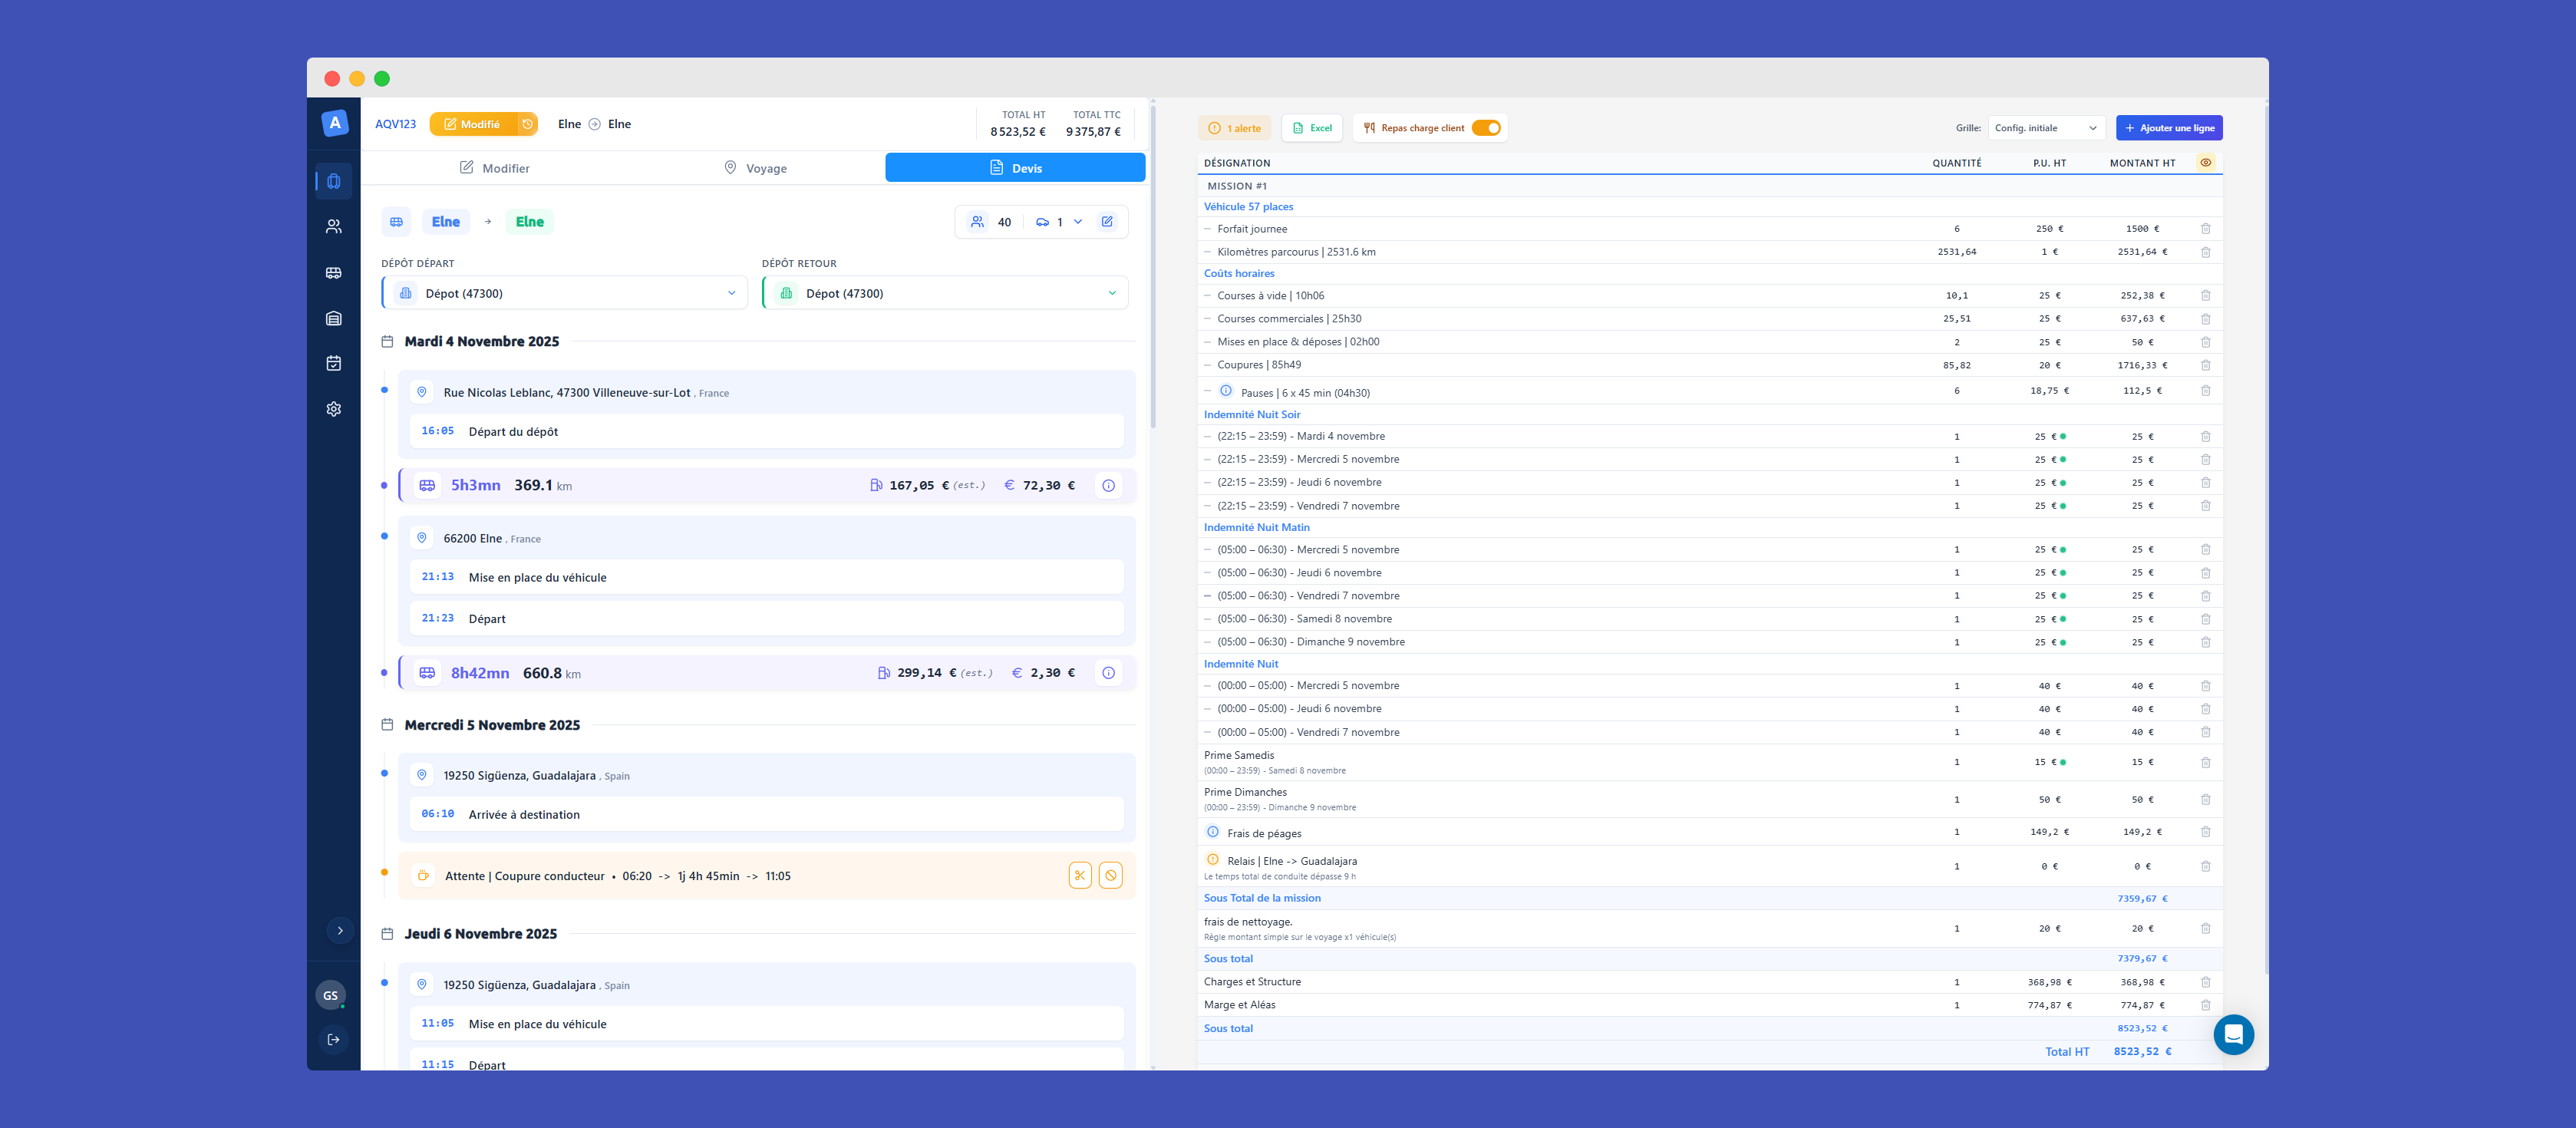This screenshot has height=1128, width=2576.
Task: Expand the vehicle count chevron
Action: tap(1078, 222)
